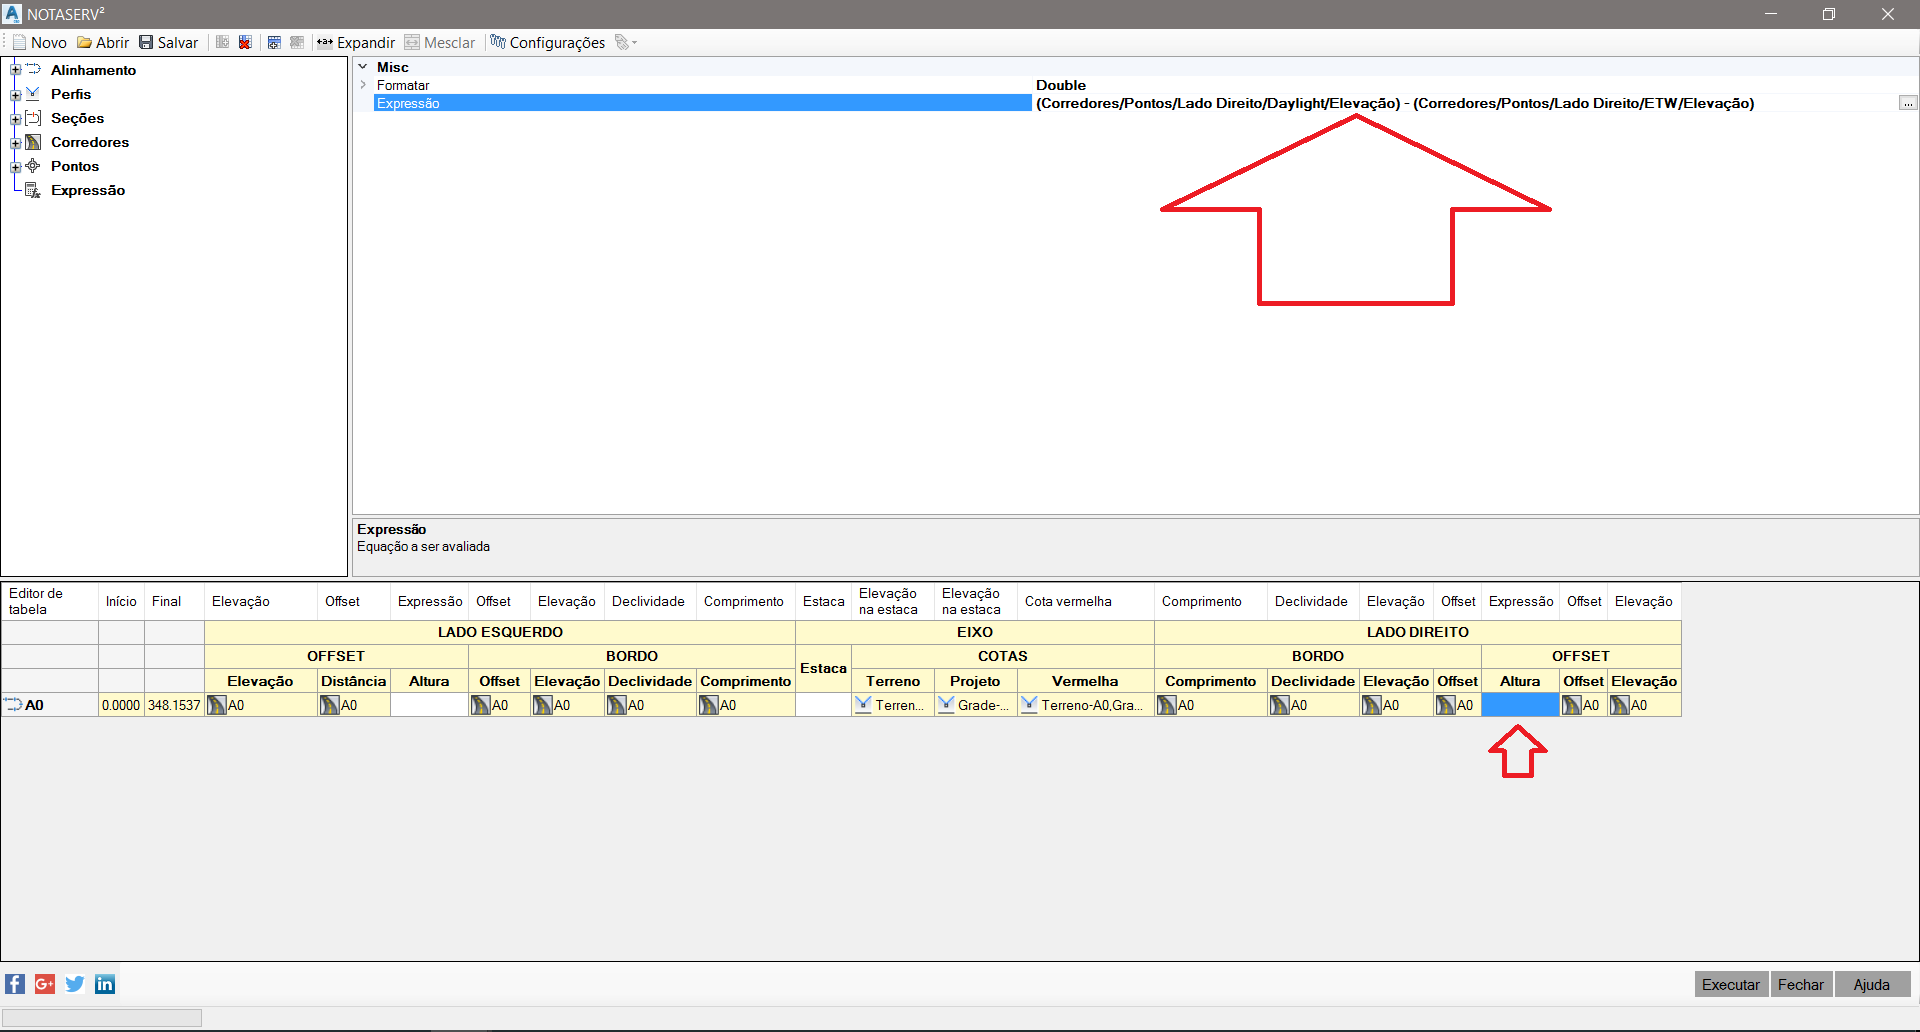Select the Seções section icon in tree
The width and height of the screenshot is (1920, 1032).
point(33,117)
